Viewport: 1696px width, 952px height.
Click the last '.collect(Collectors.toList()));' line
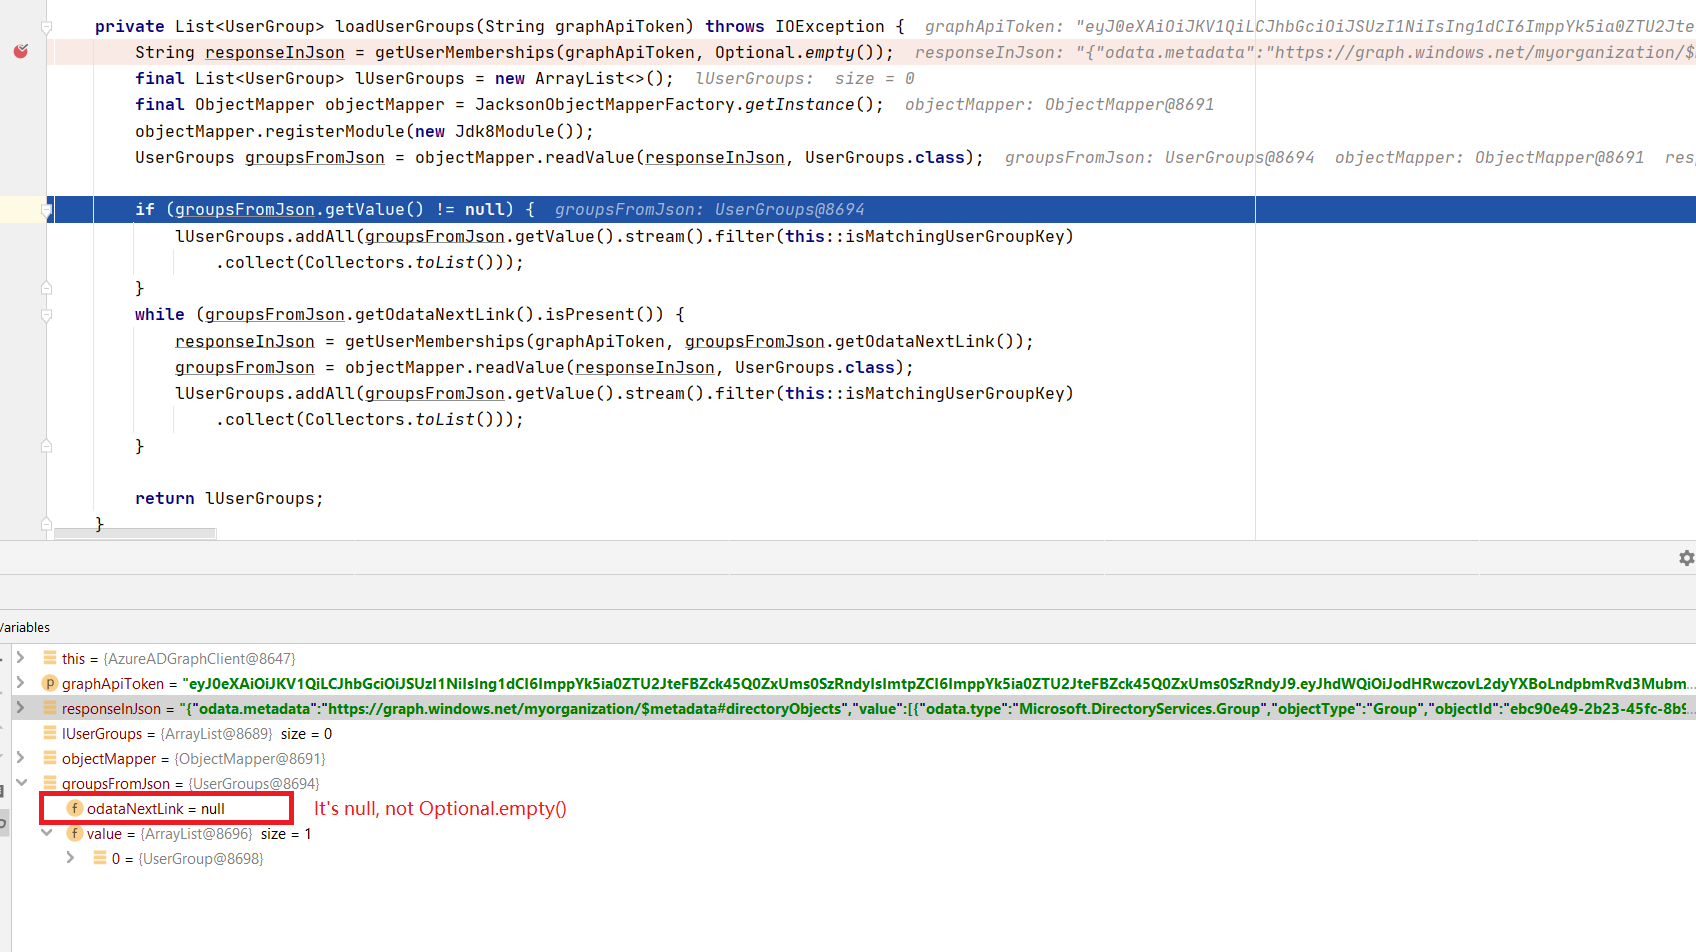point(369,419)
